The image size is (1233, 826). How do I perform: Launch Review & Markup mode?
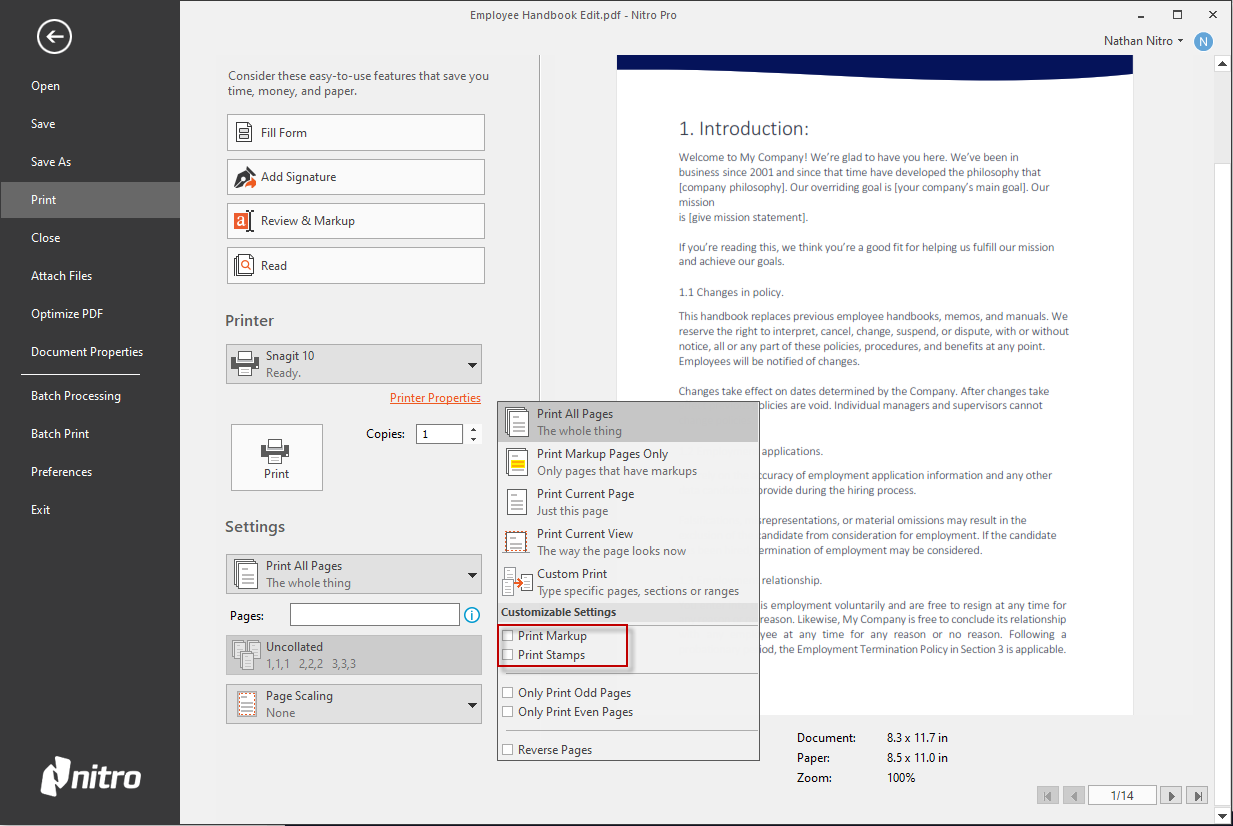coord(355,220)
